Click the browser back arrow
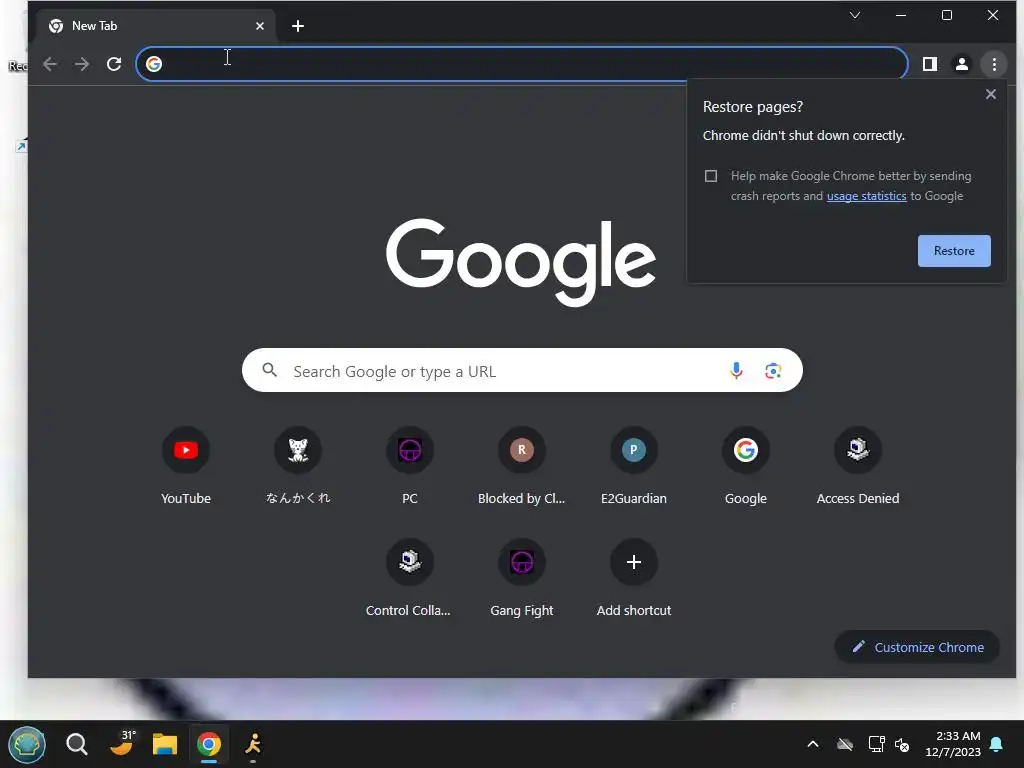 click(x=50, y=64)
